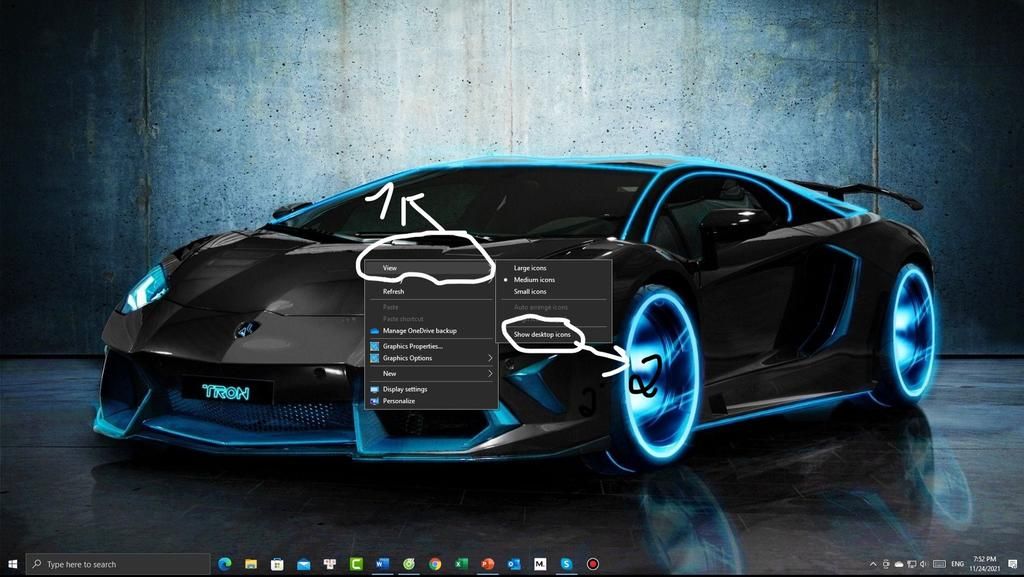
Task: Select View in the context menu
Action: (432, 268)
